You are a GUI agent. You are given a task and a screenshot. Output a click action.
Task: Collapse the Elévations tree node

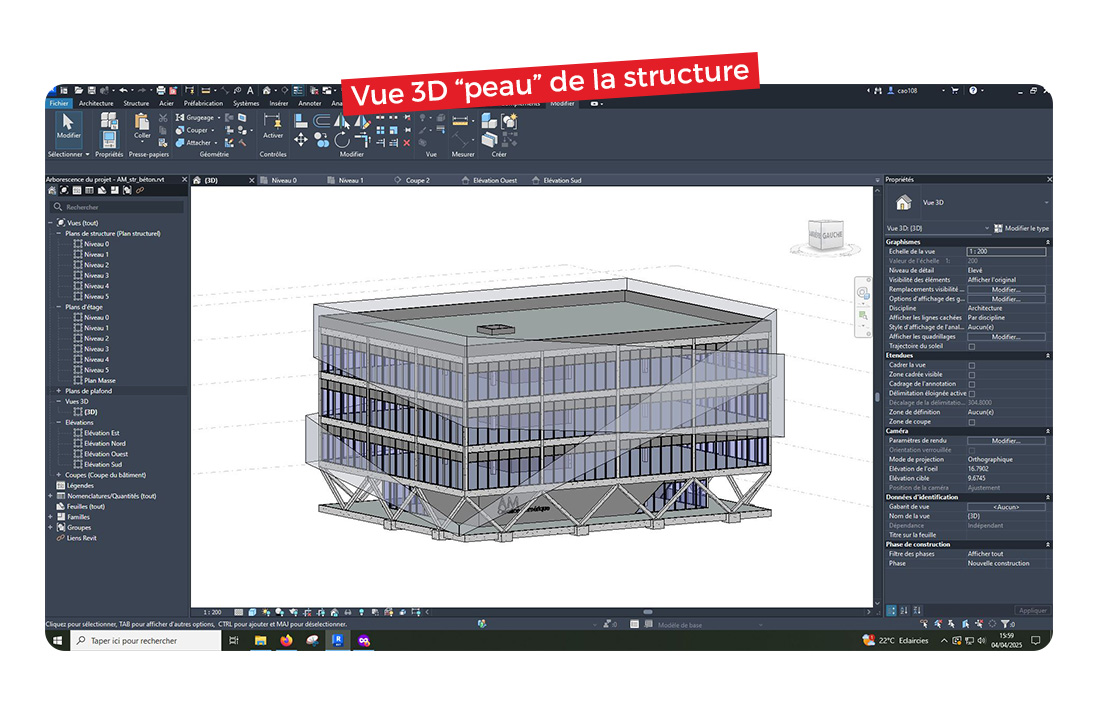(x=59, y=422)
